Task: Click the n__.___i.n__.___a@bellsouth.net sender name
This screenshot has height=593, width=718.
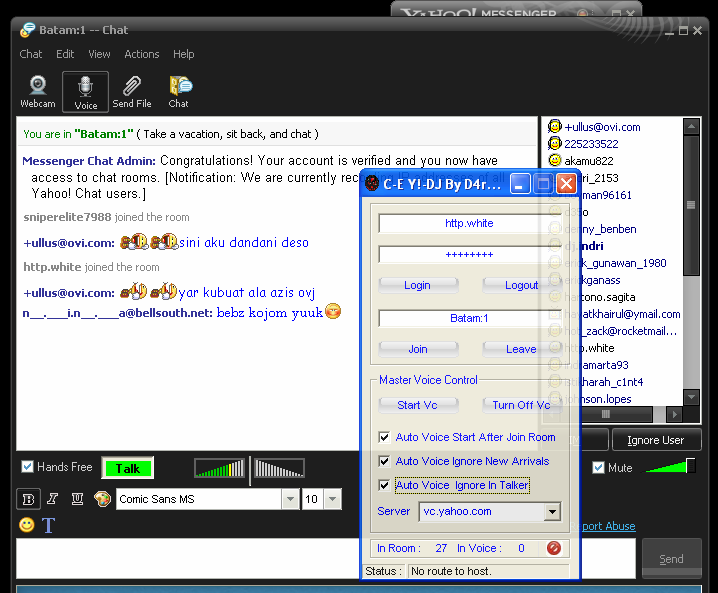Action: coord(118,313)
